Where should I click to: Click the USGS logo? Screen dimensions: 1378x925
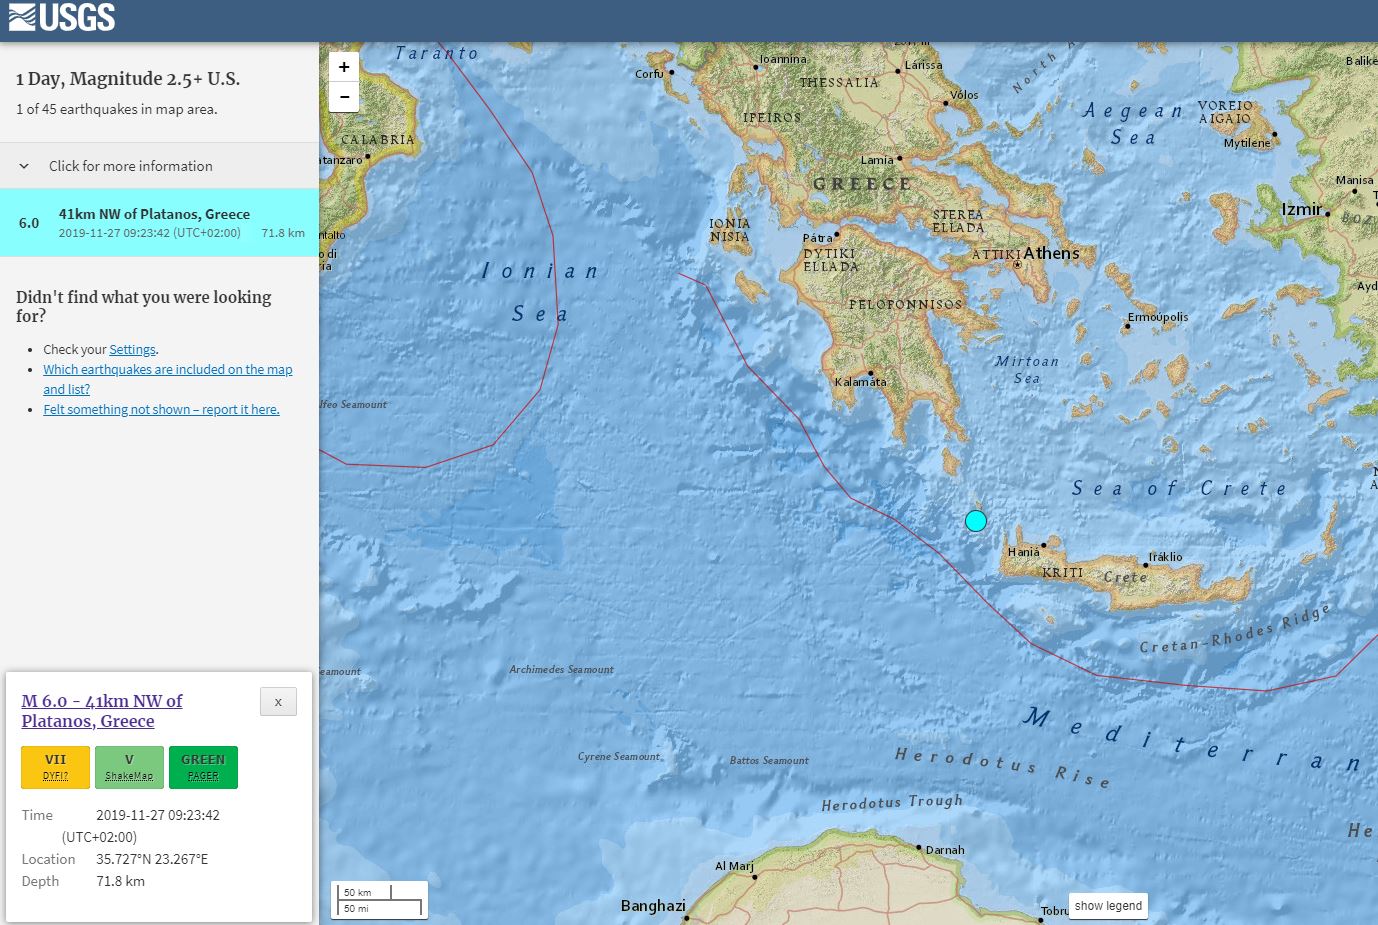click(62, 17)
